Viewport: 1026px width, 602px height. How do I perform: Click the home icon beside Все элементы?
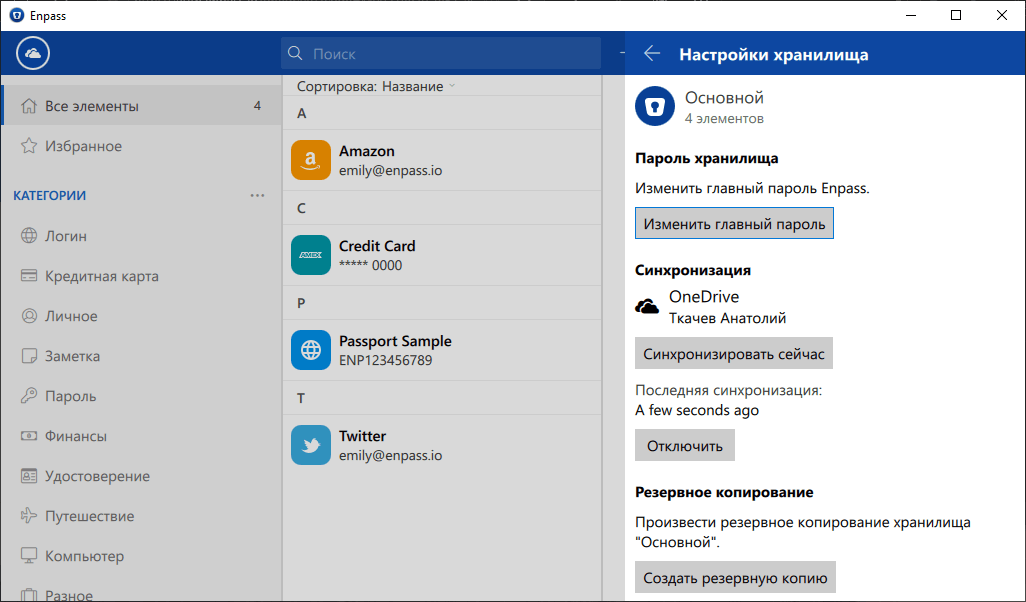tap(29, 105)
